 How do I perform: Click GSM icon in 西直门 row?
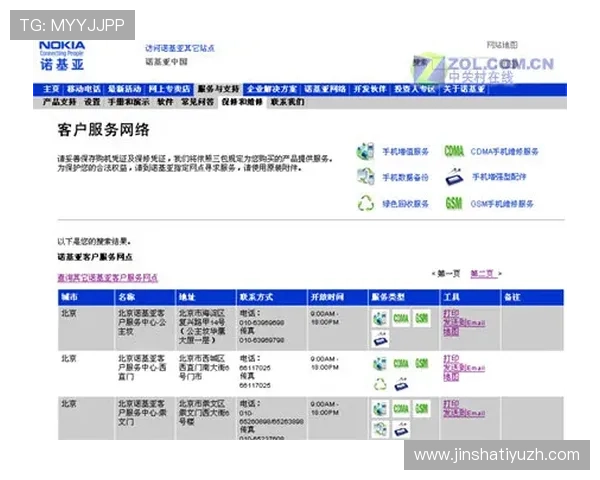(x=422, y=363)
